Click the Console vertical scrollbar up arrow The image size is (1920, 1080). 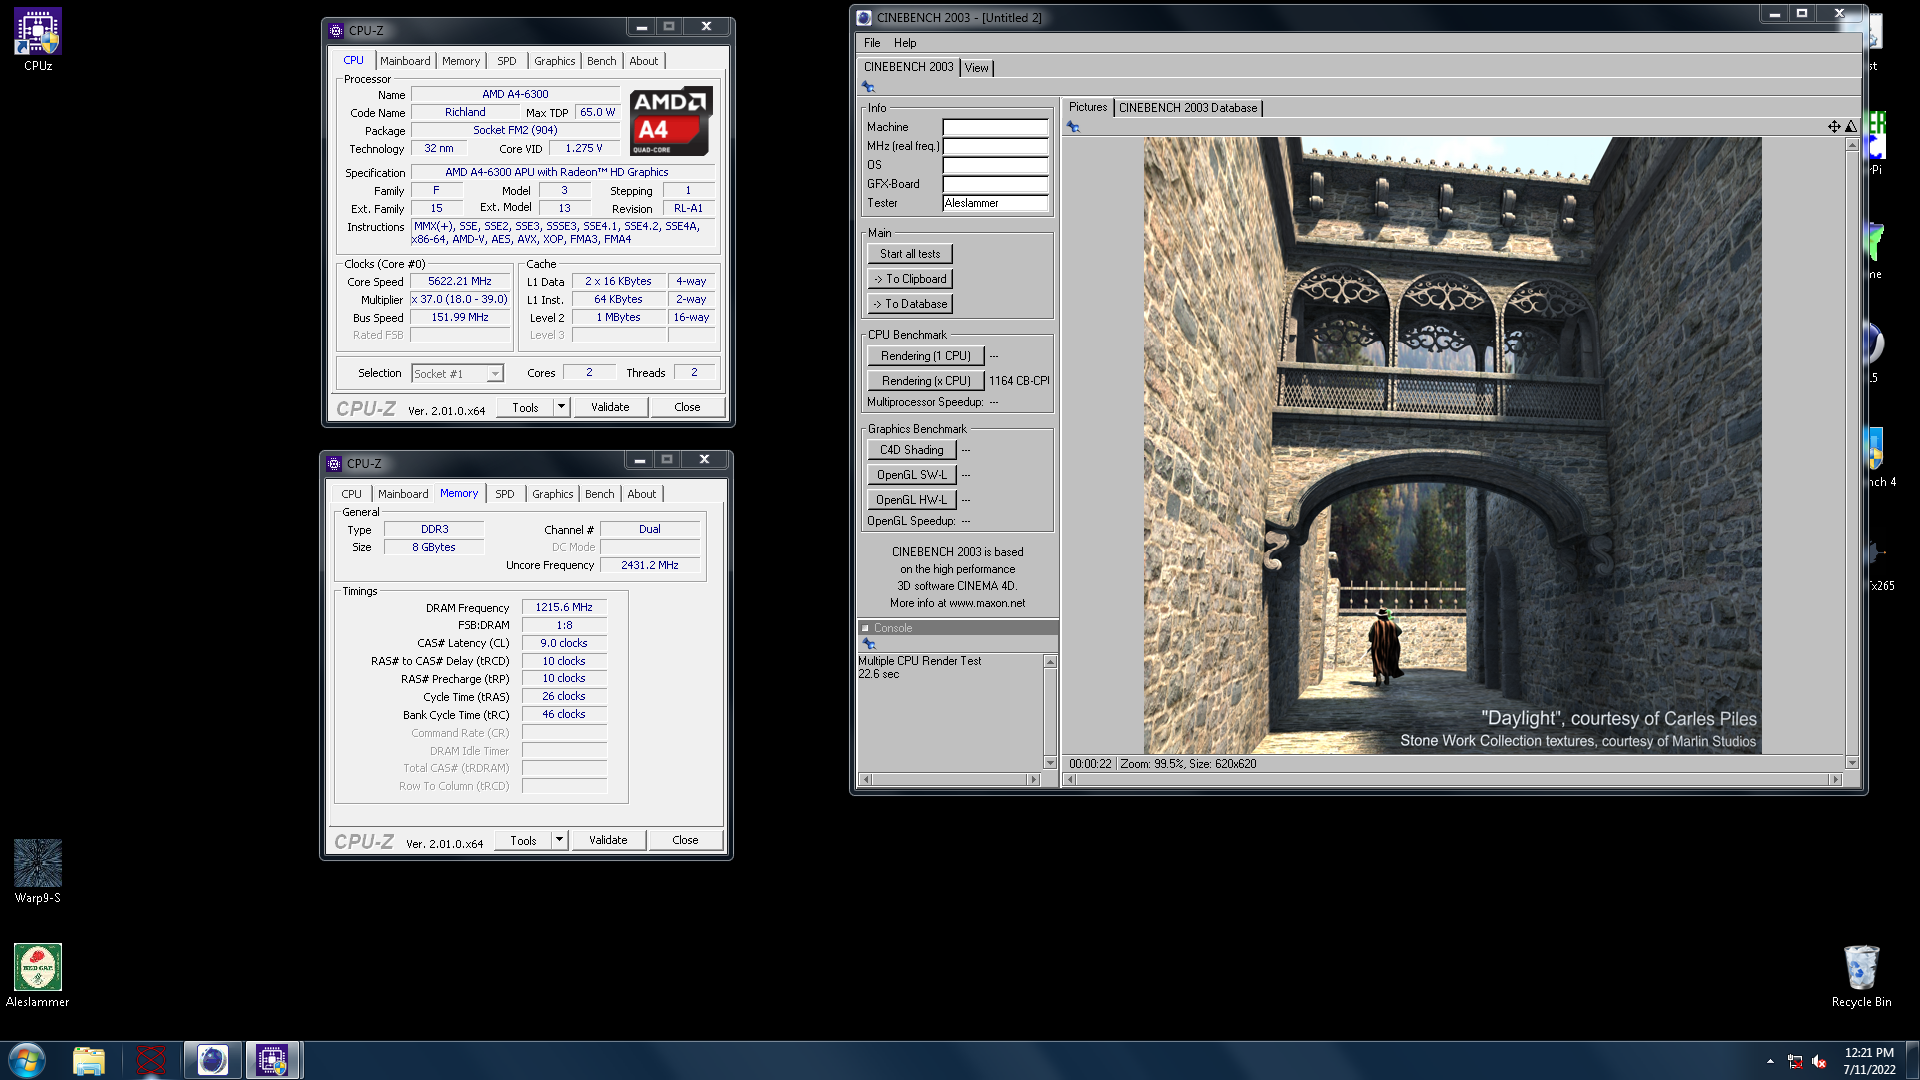coord(1050,662)
